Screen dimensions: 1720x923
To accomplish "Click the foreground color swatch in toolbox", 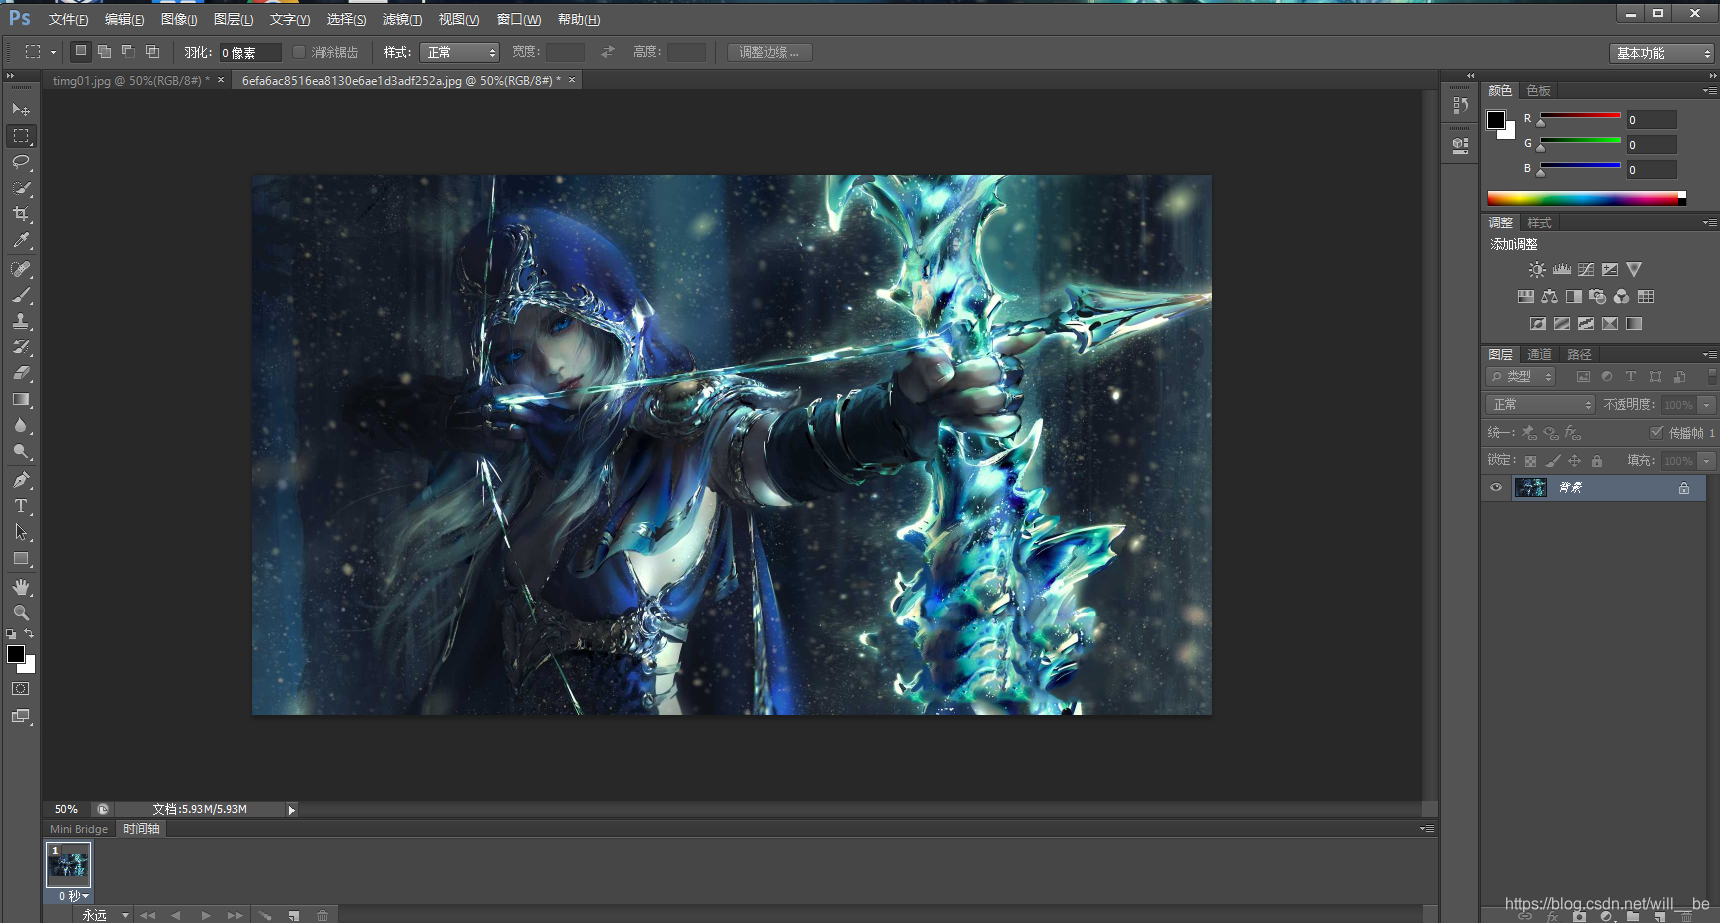I will tap(16, 654).
